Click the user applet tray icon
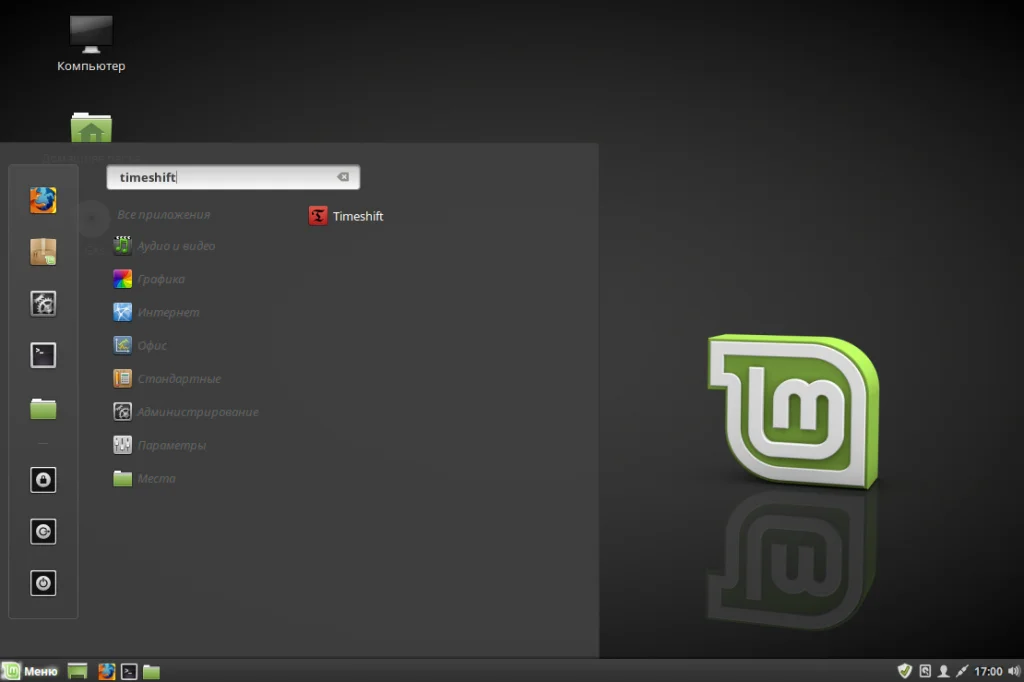The width and height of the screenshot is (1024, 682). point(944,671)
